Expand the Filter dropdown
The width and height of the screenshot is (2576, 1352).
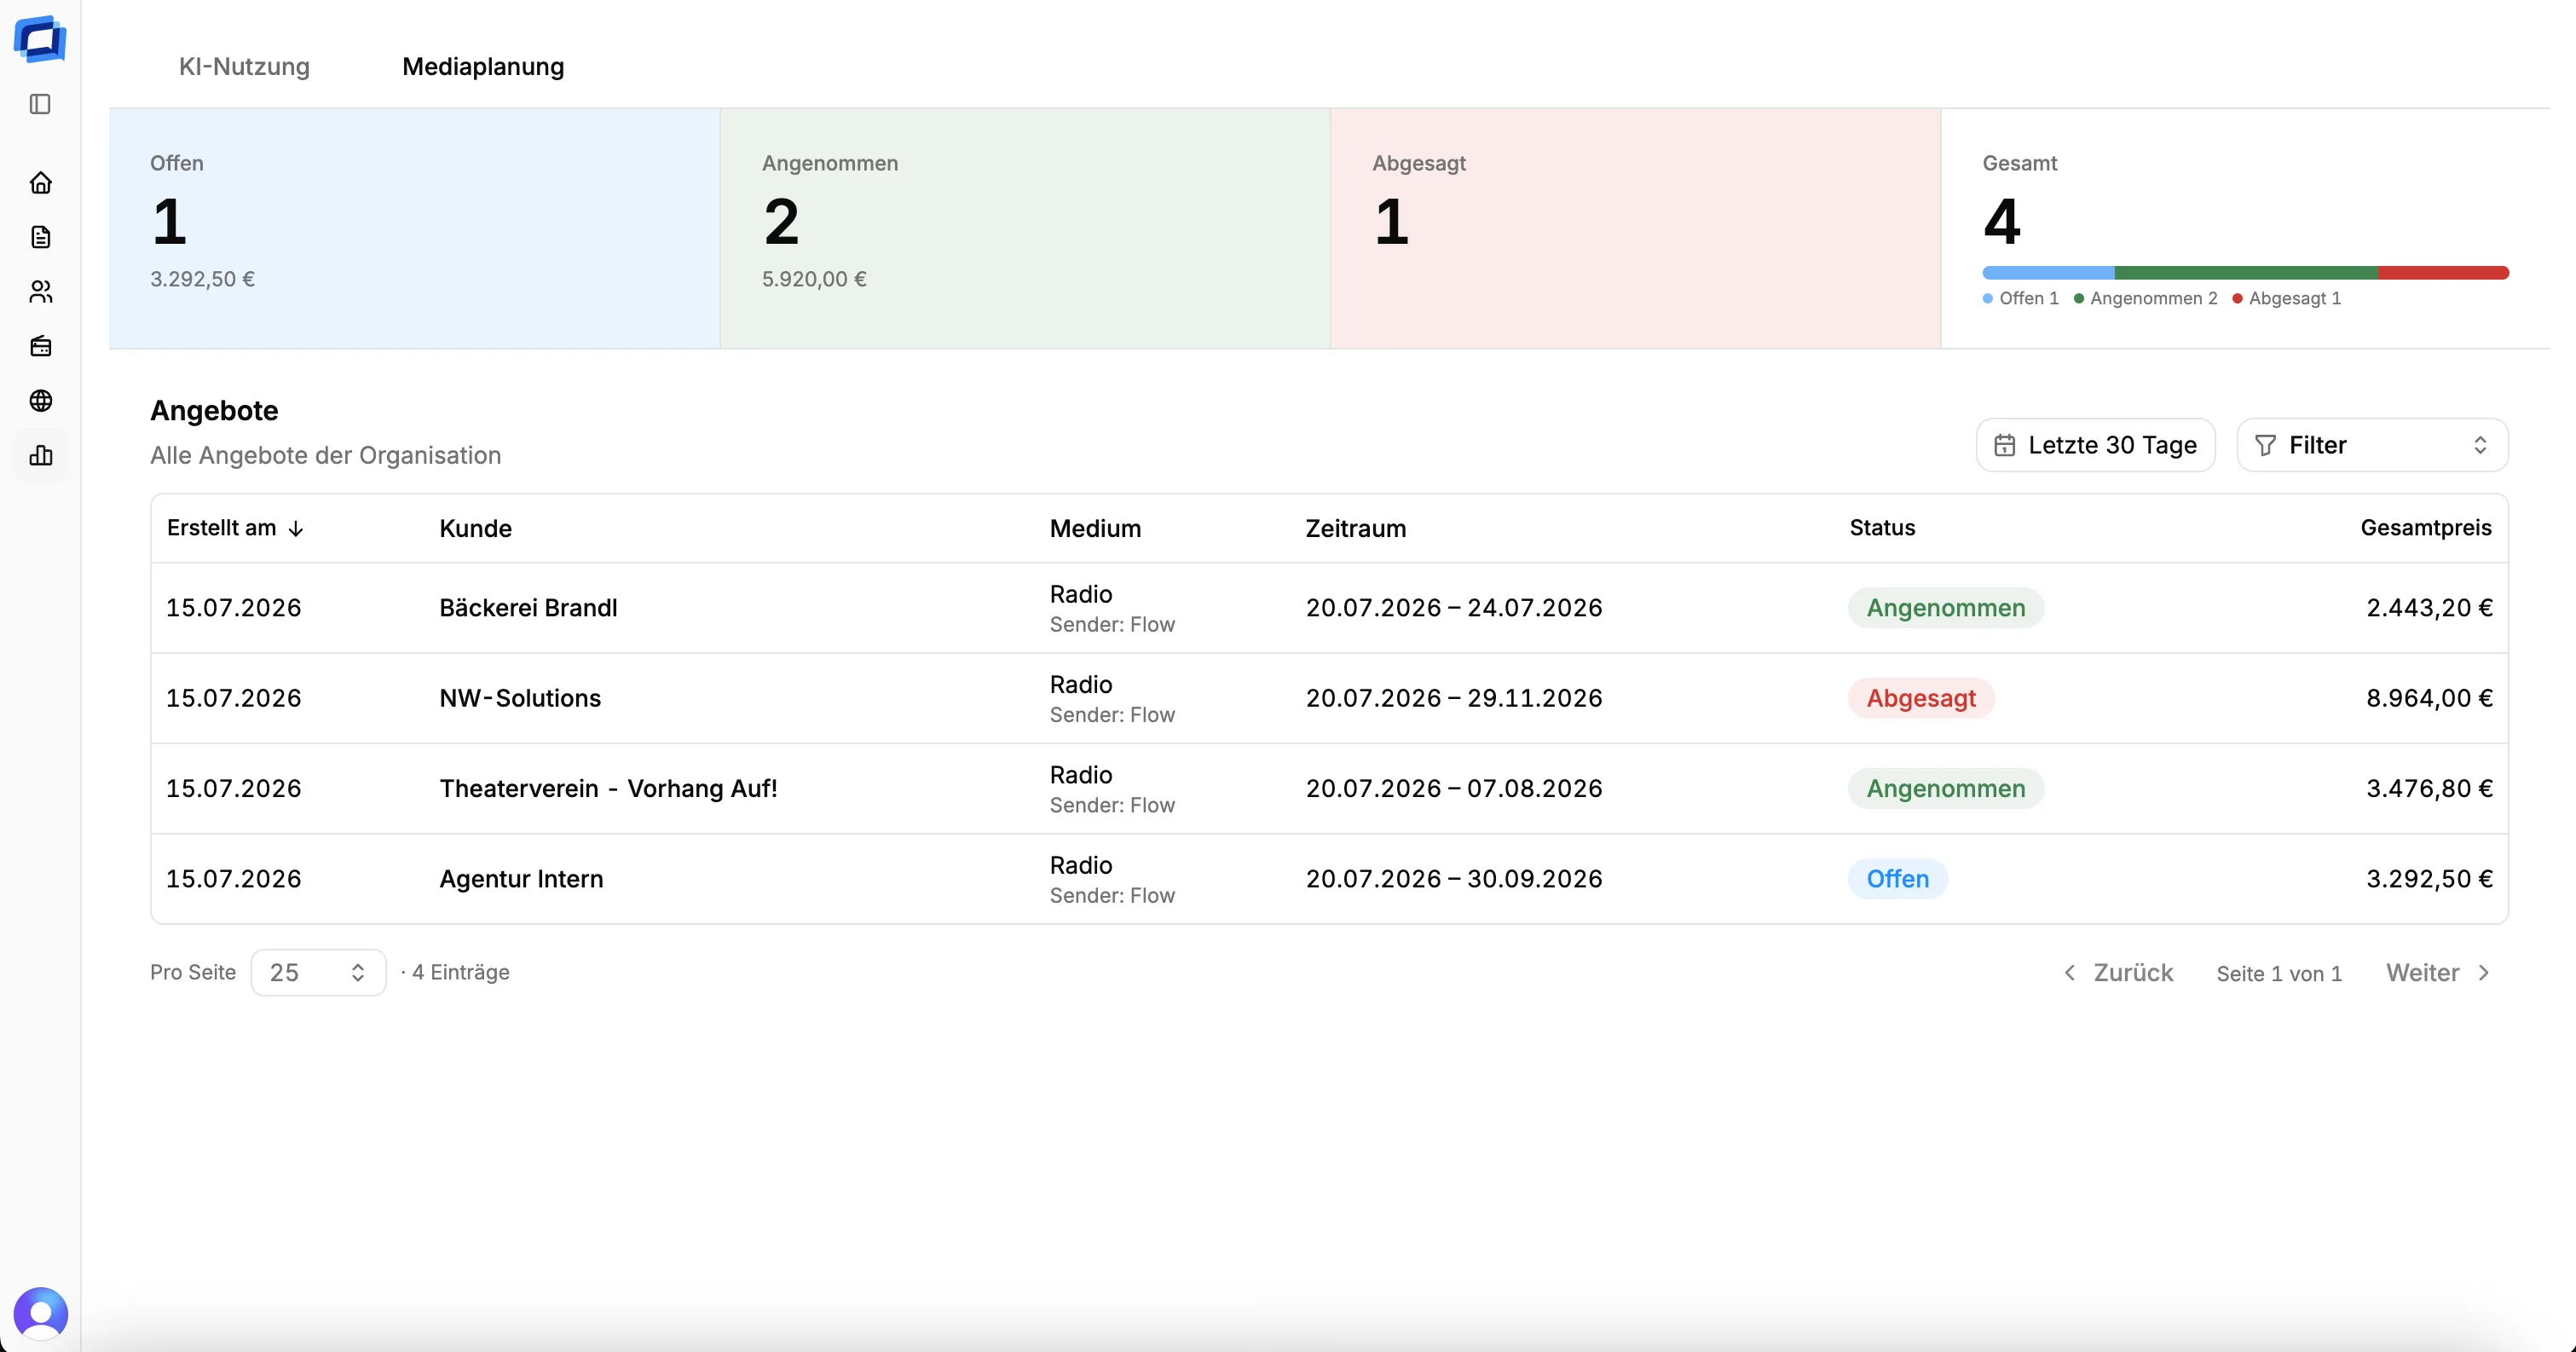tap(2372, 445)
